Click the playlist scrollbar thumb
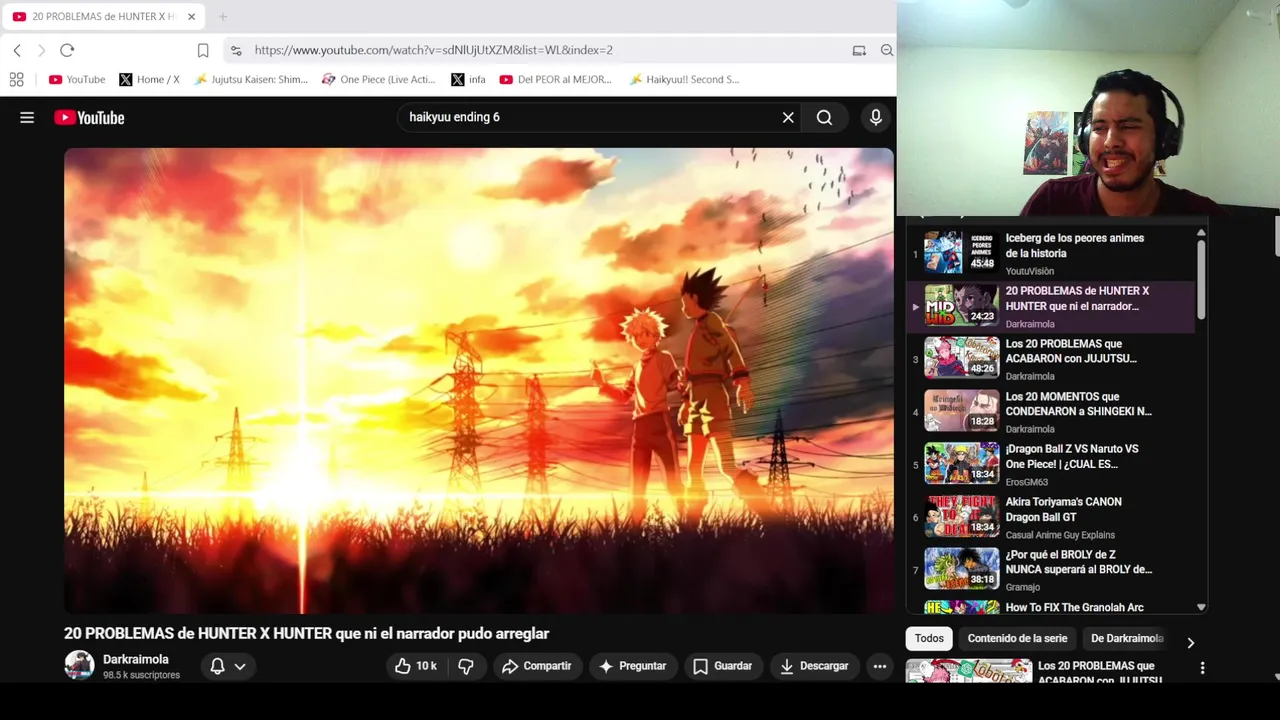This screenshot has height=720, width=1280. pyautogui.click(x=1201, y=280)
